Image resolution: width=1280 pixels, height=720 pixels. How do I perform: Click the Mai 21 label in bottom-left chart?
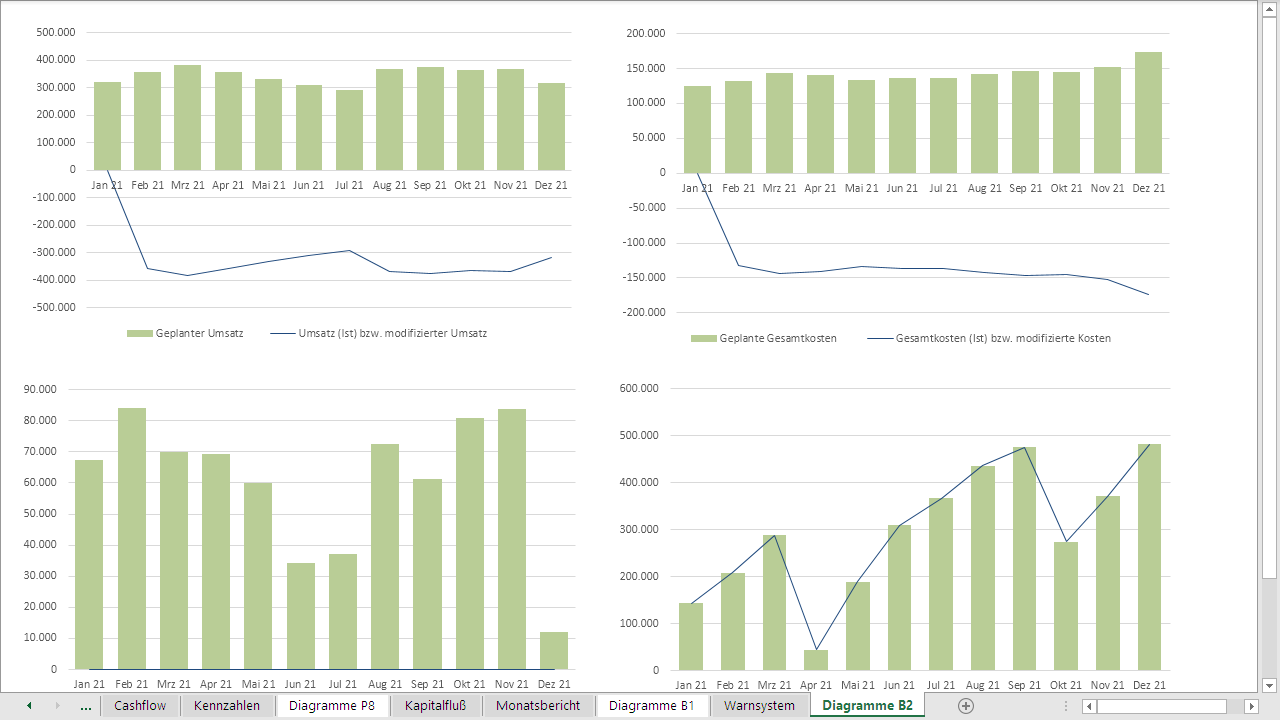(258, 684)
